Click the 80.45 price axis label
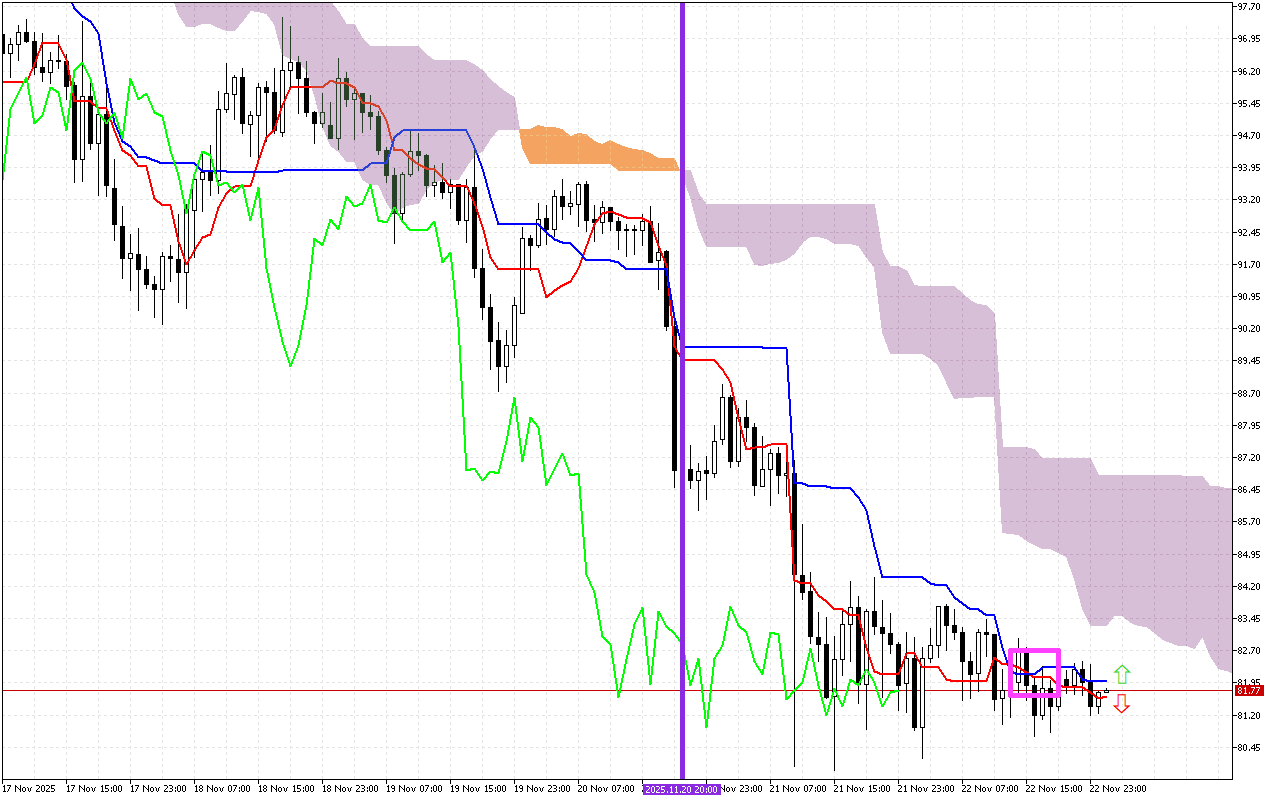The image size is (1280, 800). click(1248, 748)
